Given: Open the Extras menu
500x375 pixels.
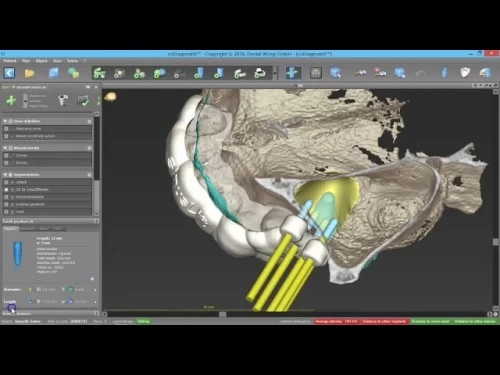Looking at the screenshot, I should pyautogui.click(x=72, y=61).
